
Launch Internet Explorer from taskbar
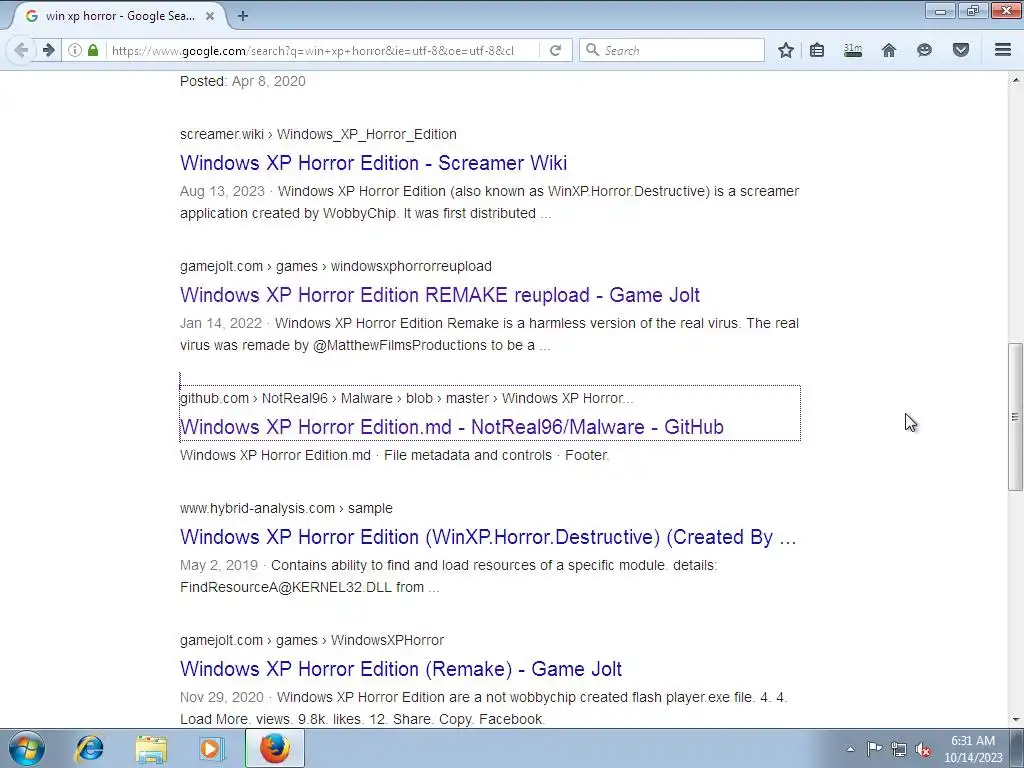pyautogui.click(x=89, y=748)
